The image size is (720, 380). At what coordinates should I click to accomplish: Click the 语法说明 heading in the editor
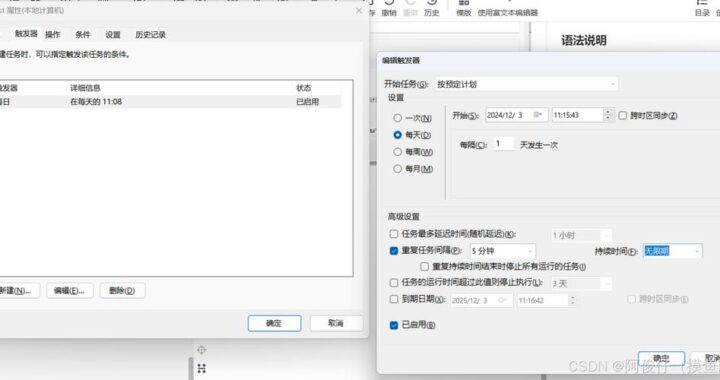tap(584, 40)
